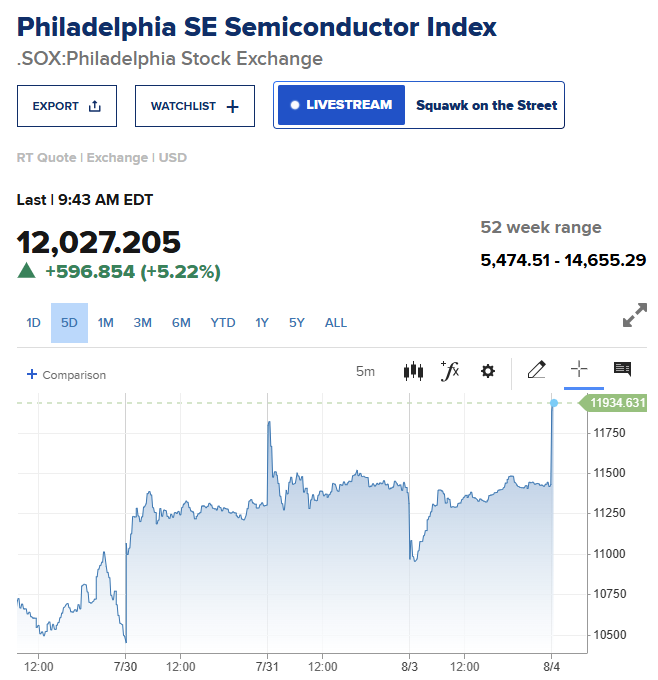The image size is (658, 680).
Task: Select the pencil drawing tool
Action: (x=537, y=369)
